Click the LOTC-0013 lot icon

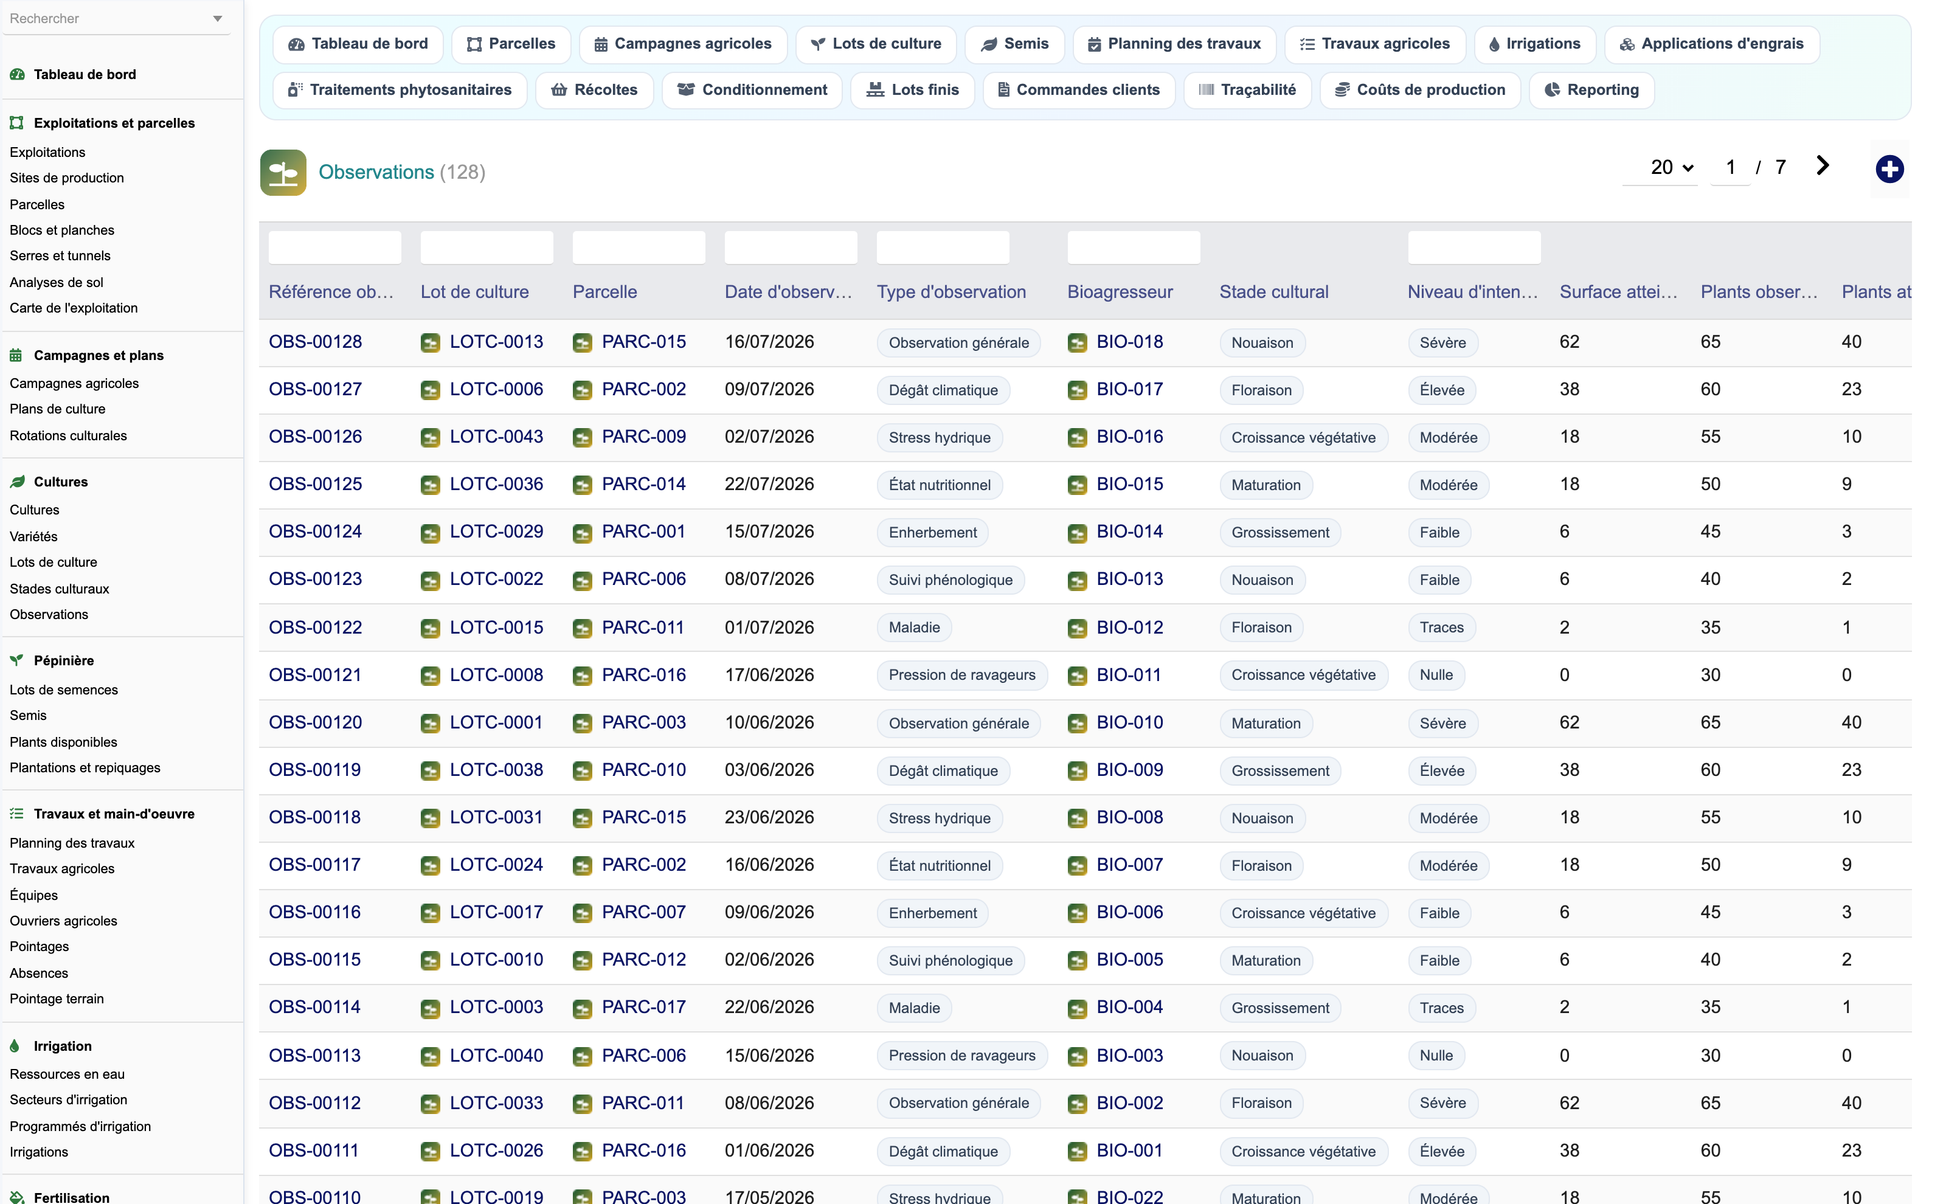pyautogui.click(x=430, y=343)
